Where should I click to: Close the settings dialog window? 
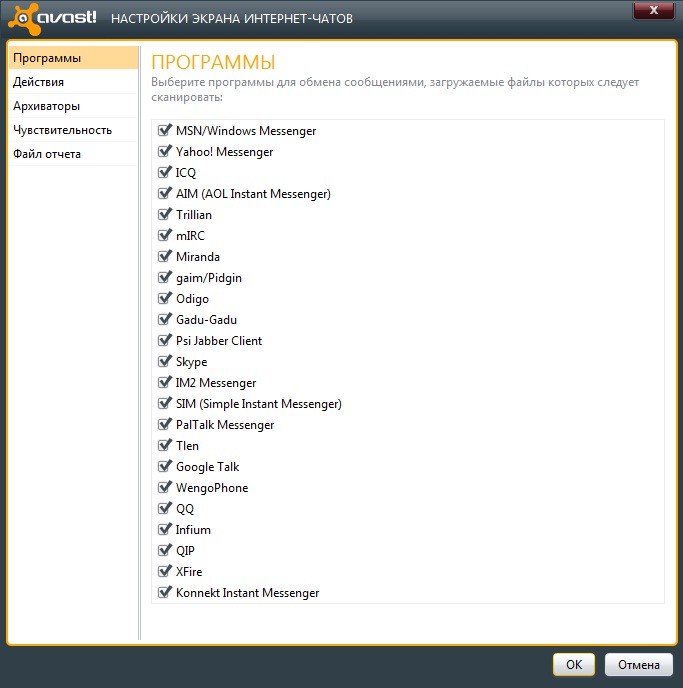(654, 11)
